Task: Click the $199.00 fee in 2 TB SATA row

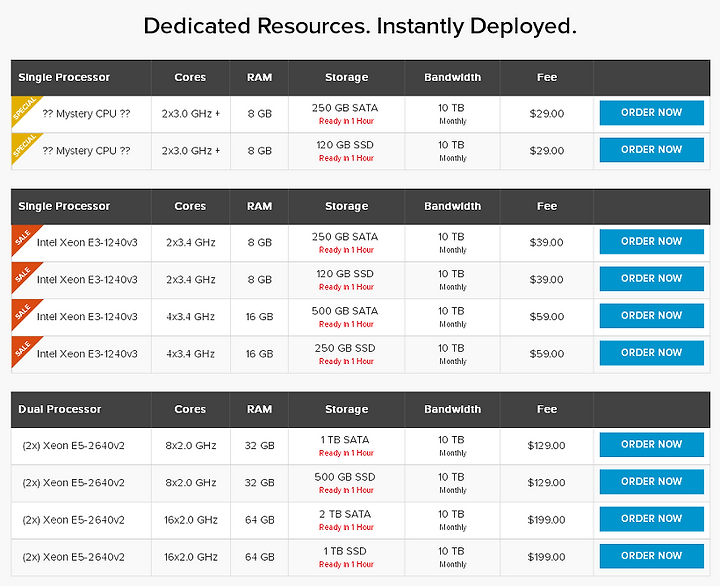Action: 546,520
